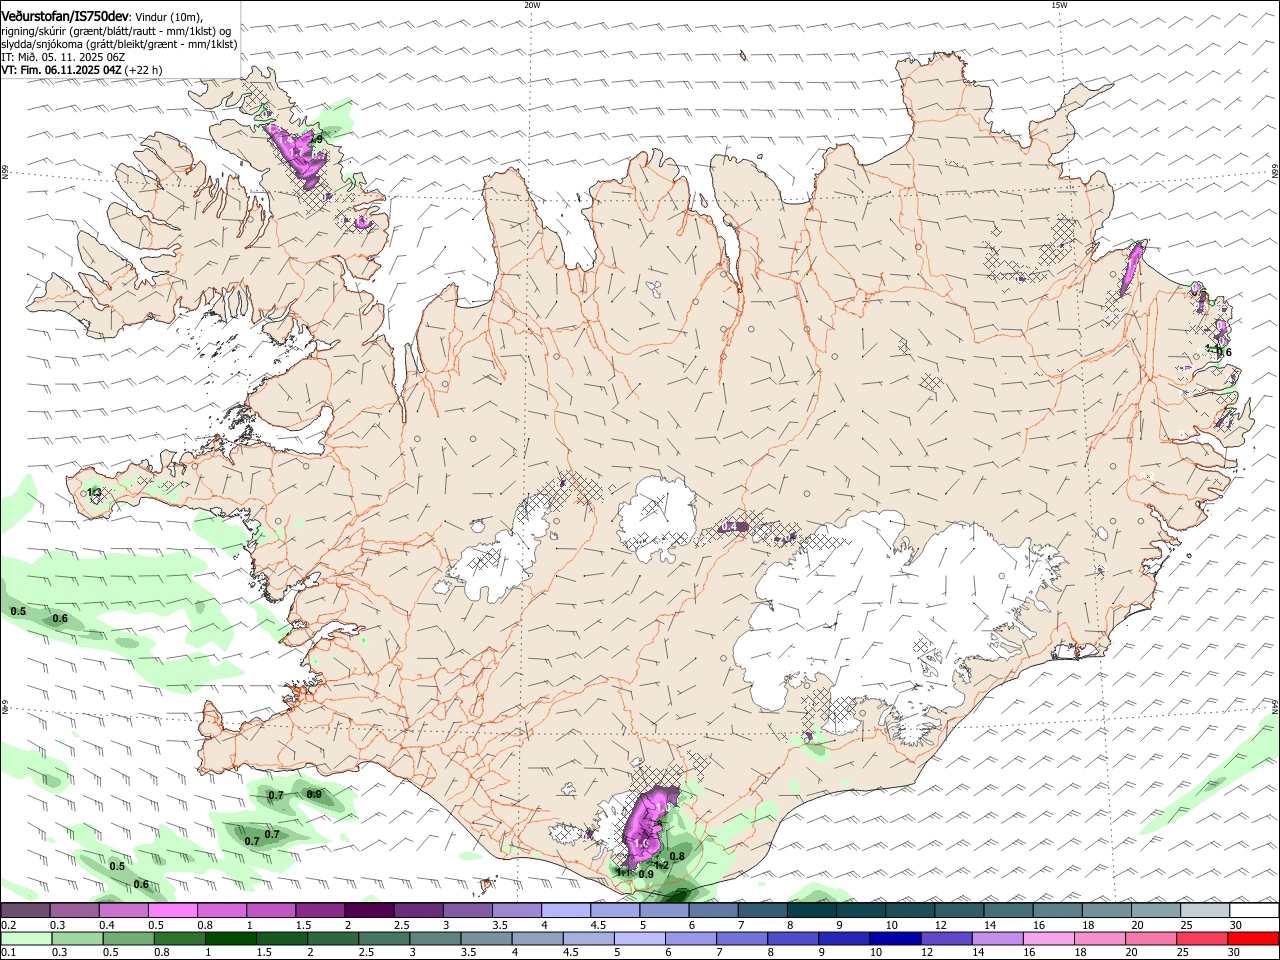1280x960 pixels.
Task: Click the '15W' longitude label
Action: [x=1059, y=5]
